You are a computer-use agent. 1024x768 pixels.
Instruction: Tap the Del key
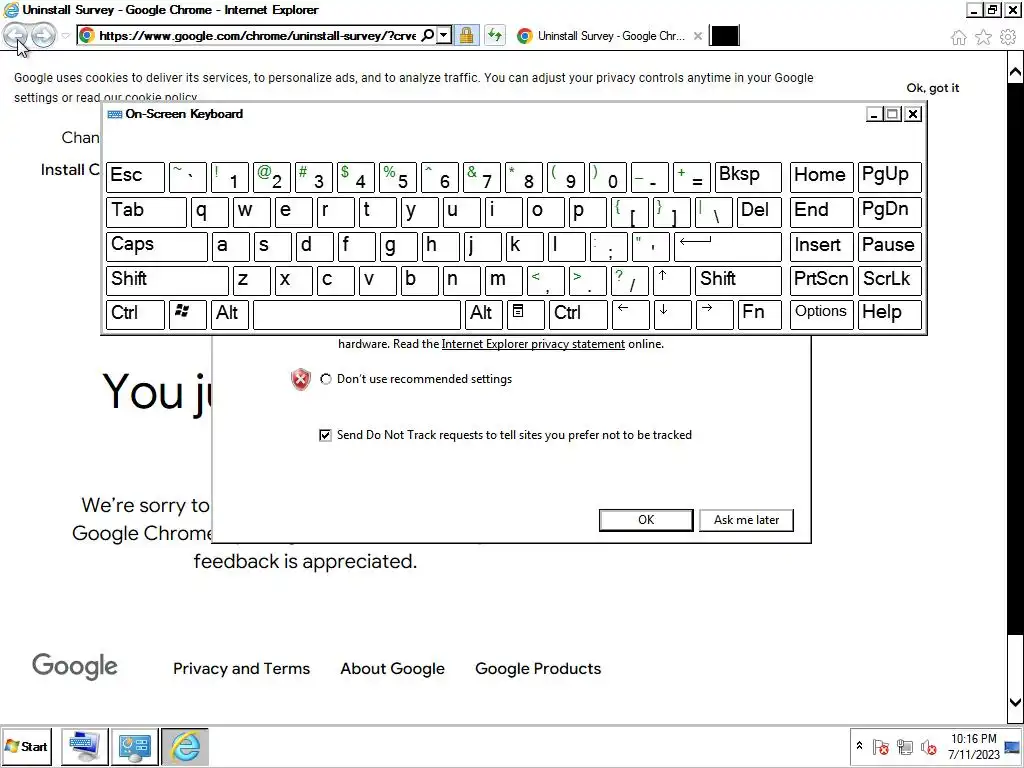759,212
